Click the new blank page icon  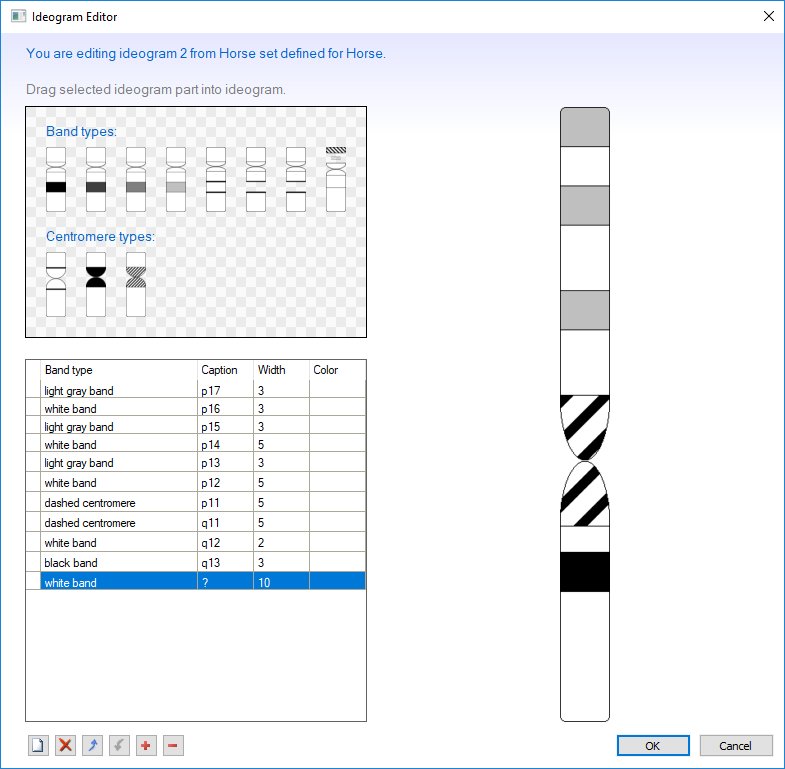(39, 745)
